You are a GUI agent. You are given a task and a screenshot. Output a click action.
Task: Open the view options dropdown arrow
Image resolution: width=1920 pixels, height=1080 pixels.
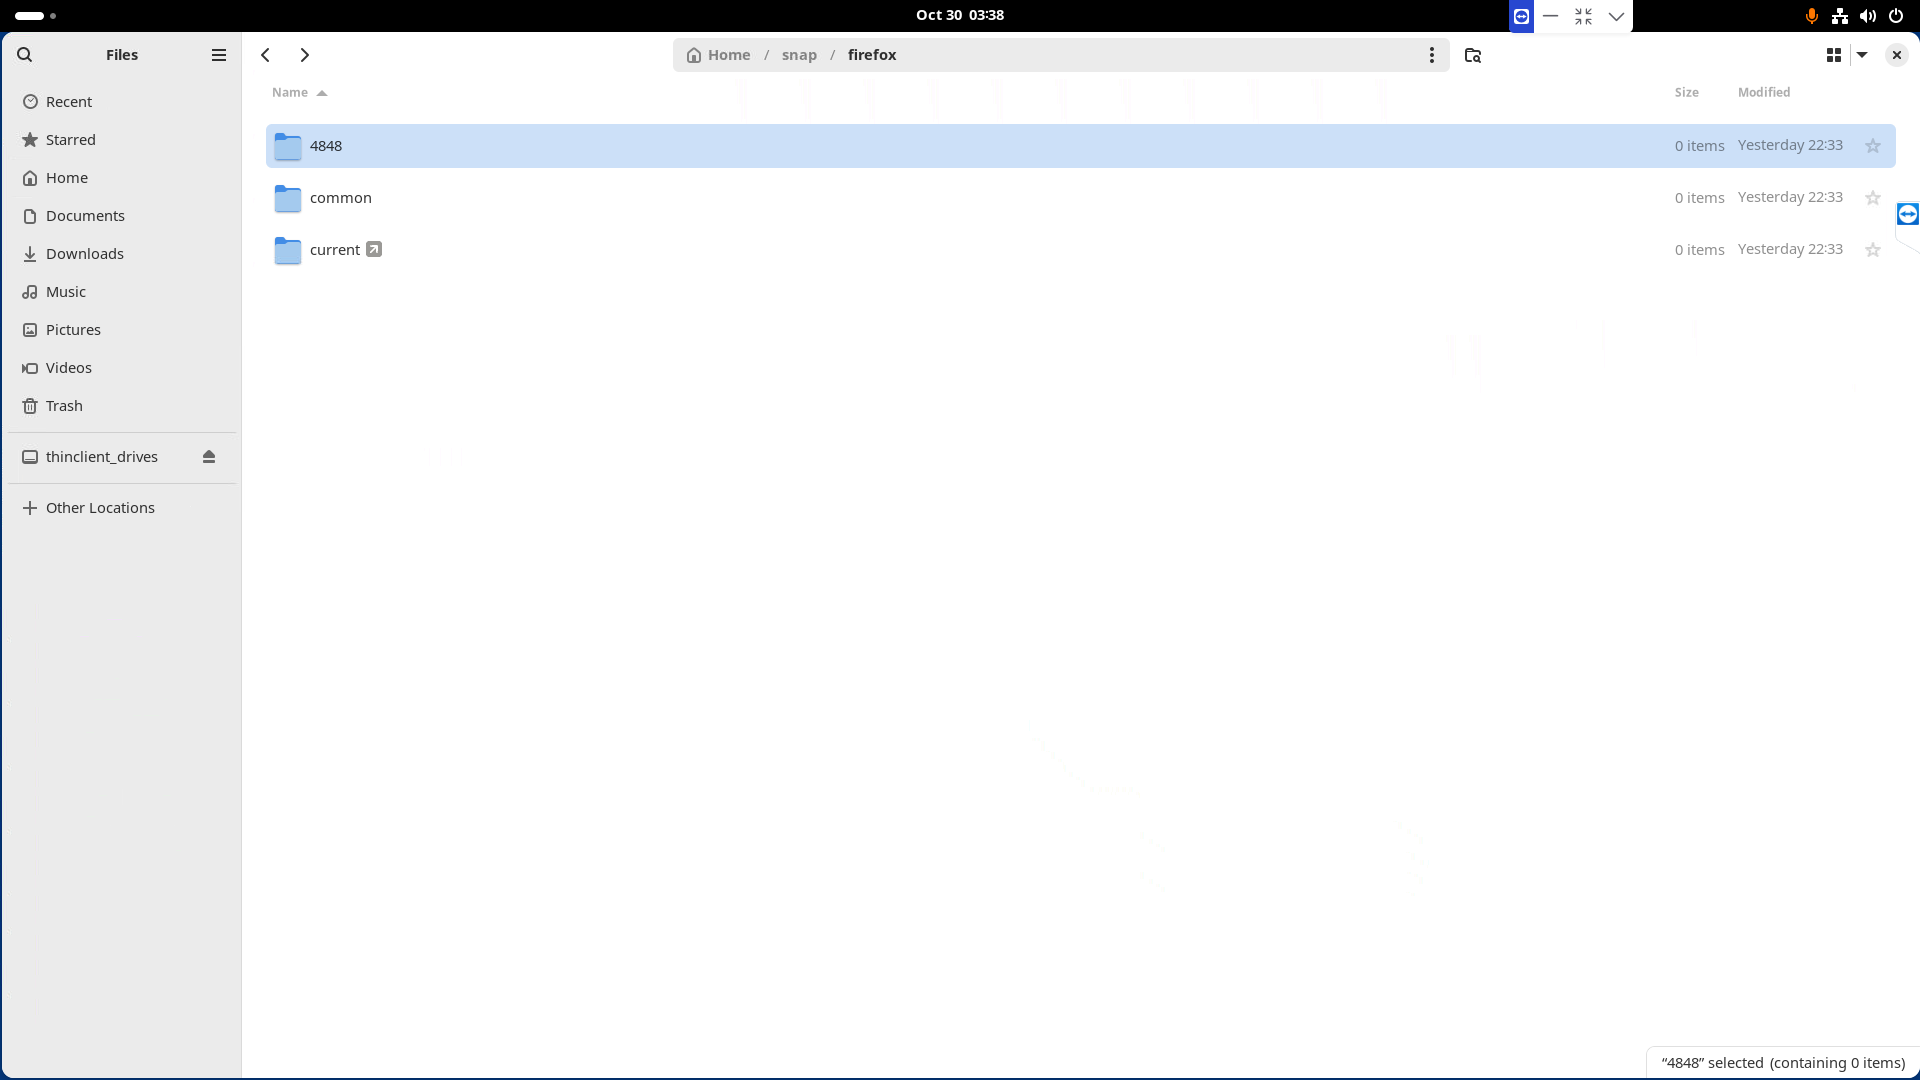coord(1862,55)
